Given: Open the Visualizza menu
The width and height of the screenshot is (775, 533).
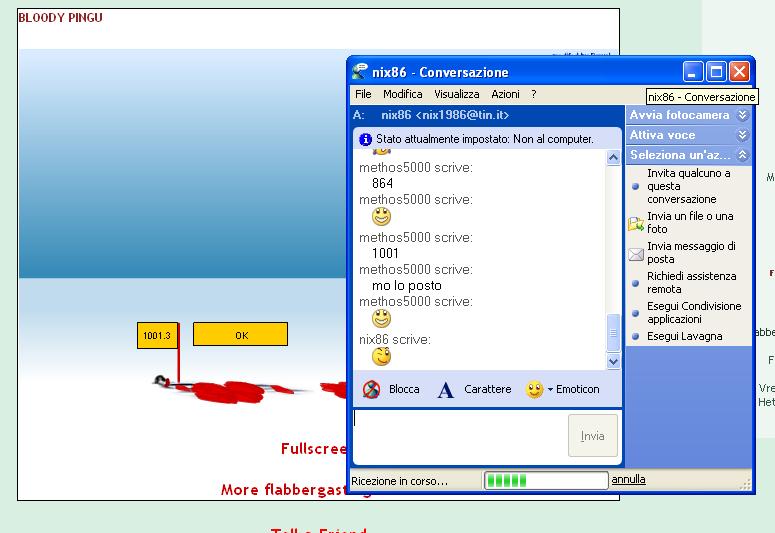Looking at the screenshot, I should (457, 94).
